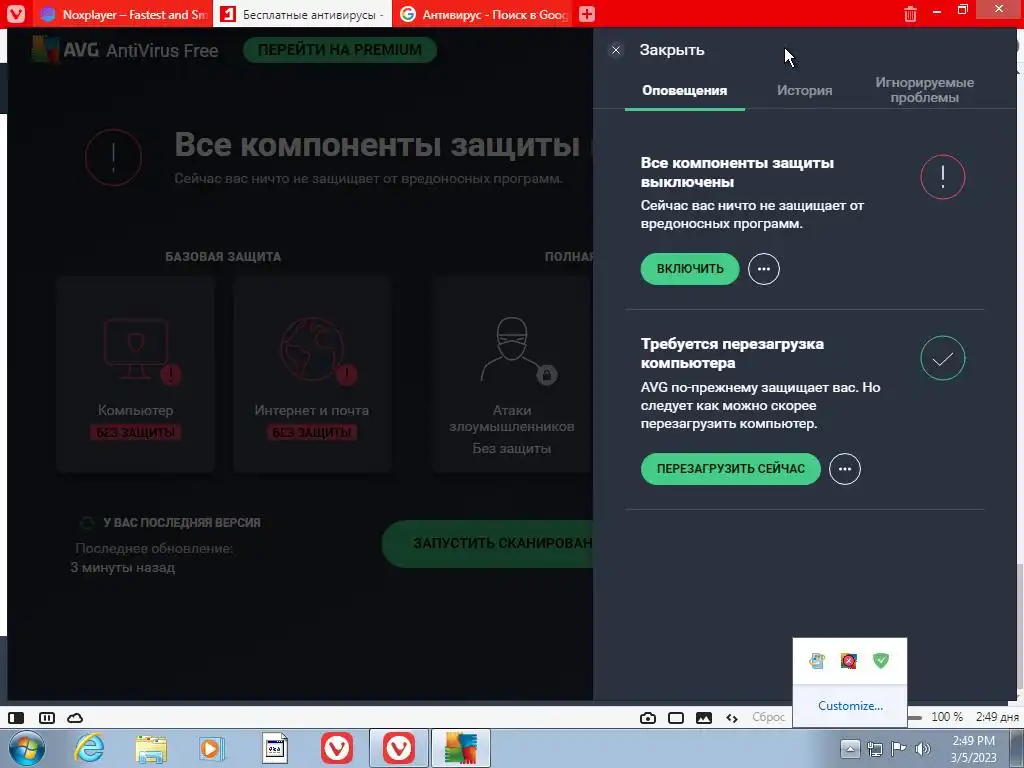Open Windows Media Player from taskbar
This screenshot has height=768, width=1024.
click(x=212, y=748)
